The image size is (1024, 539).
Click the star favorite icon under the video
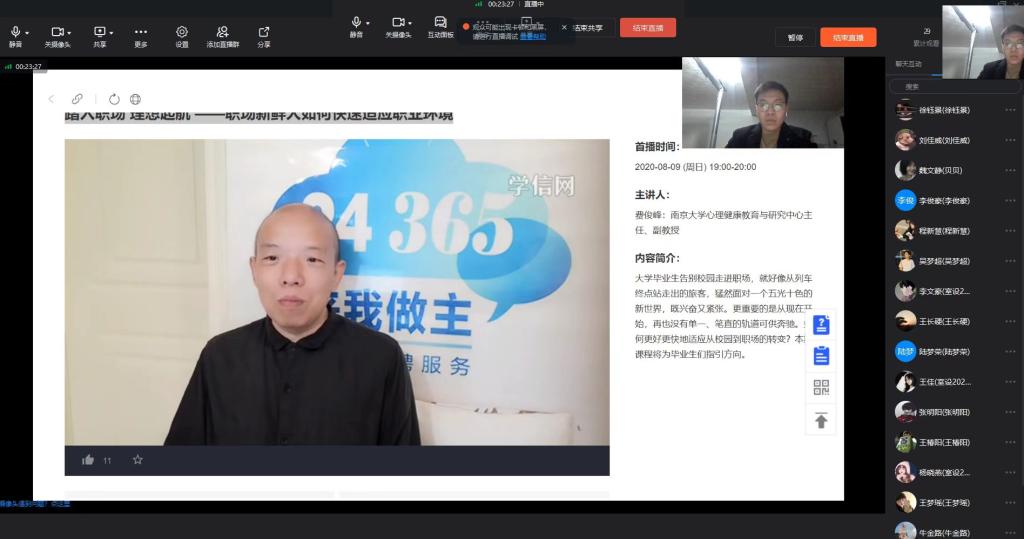pos(138,460)
